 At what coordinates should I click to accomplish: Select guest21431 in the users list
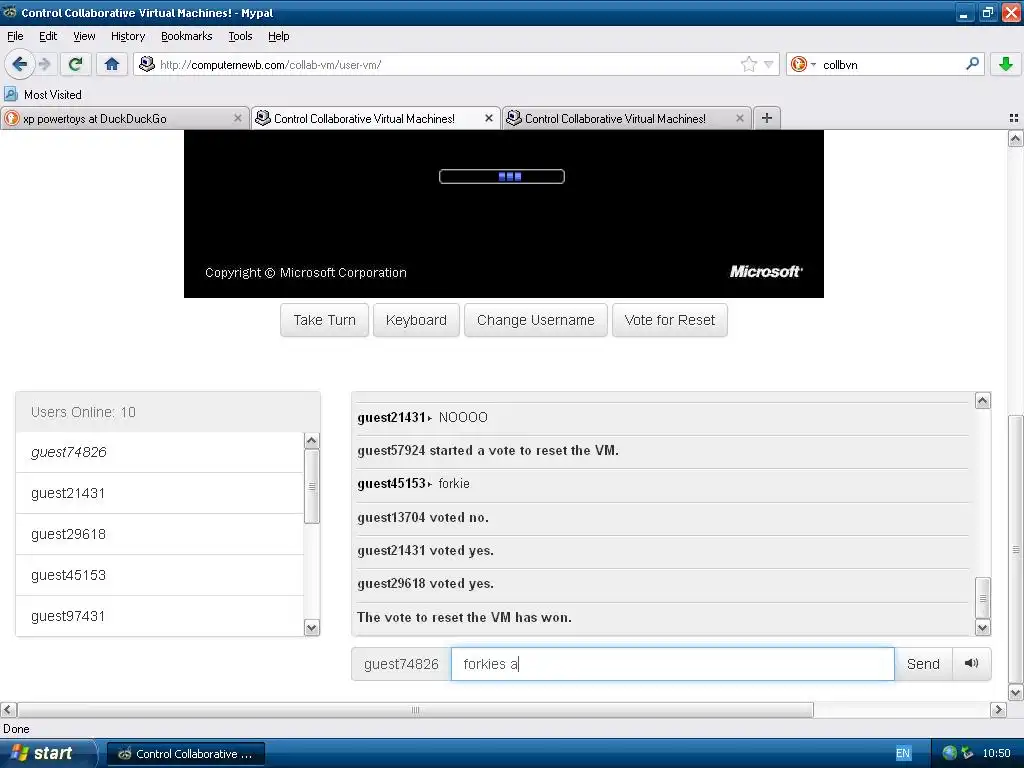pyautogui.click(x=160, y=493)
